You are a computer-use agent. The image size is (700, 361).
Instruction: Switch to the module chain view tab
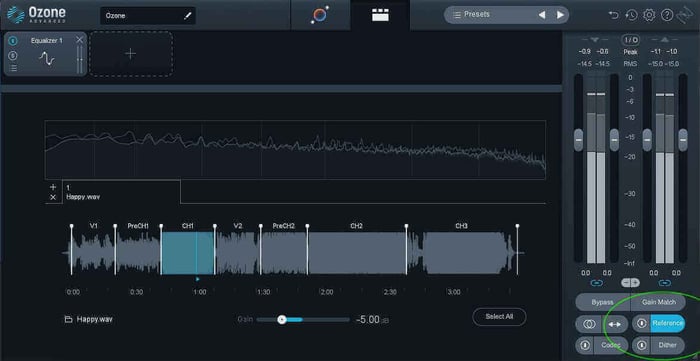(x=380, y=15)
